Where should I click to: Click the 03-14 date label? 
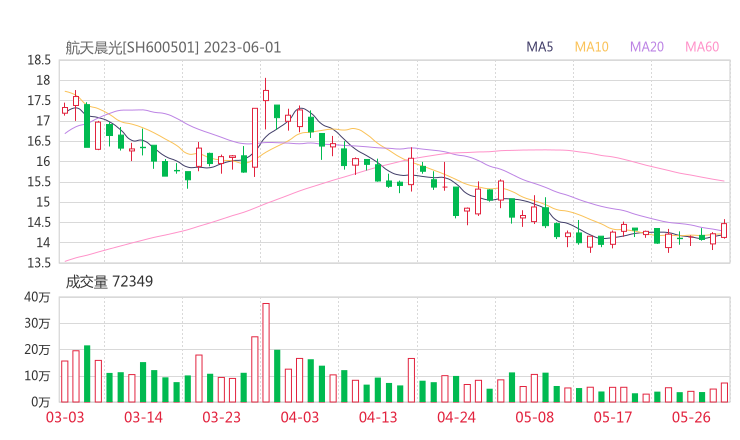[143, 418]
